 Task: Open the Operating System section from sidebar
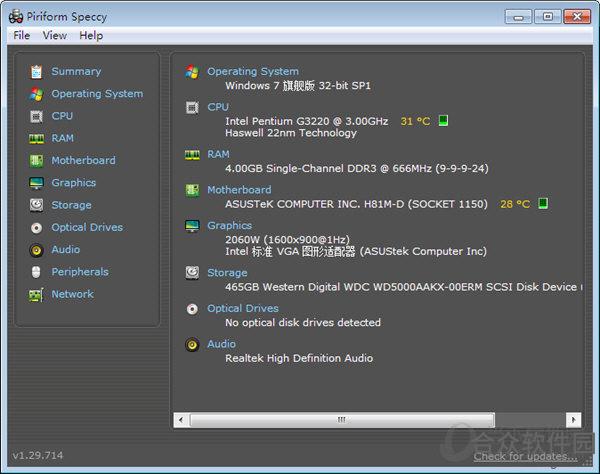pos(97,94)
